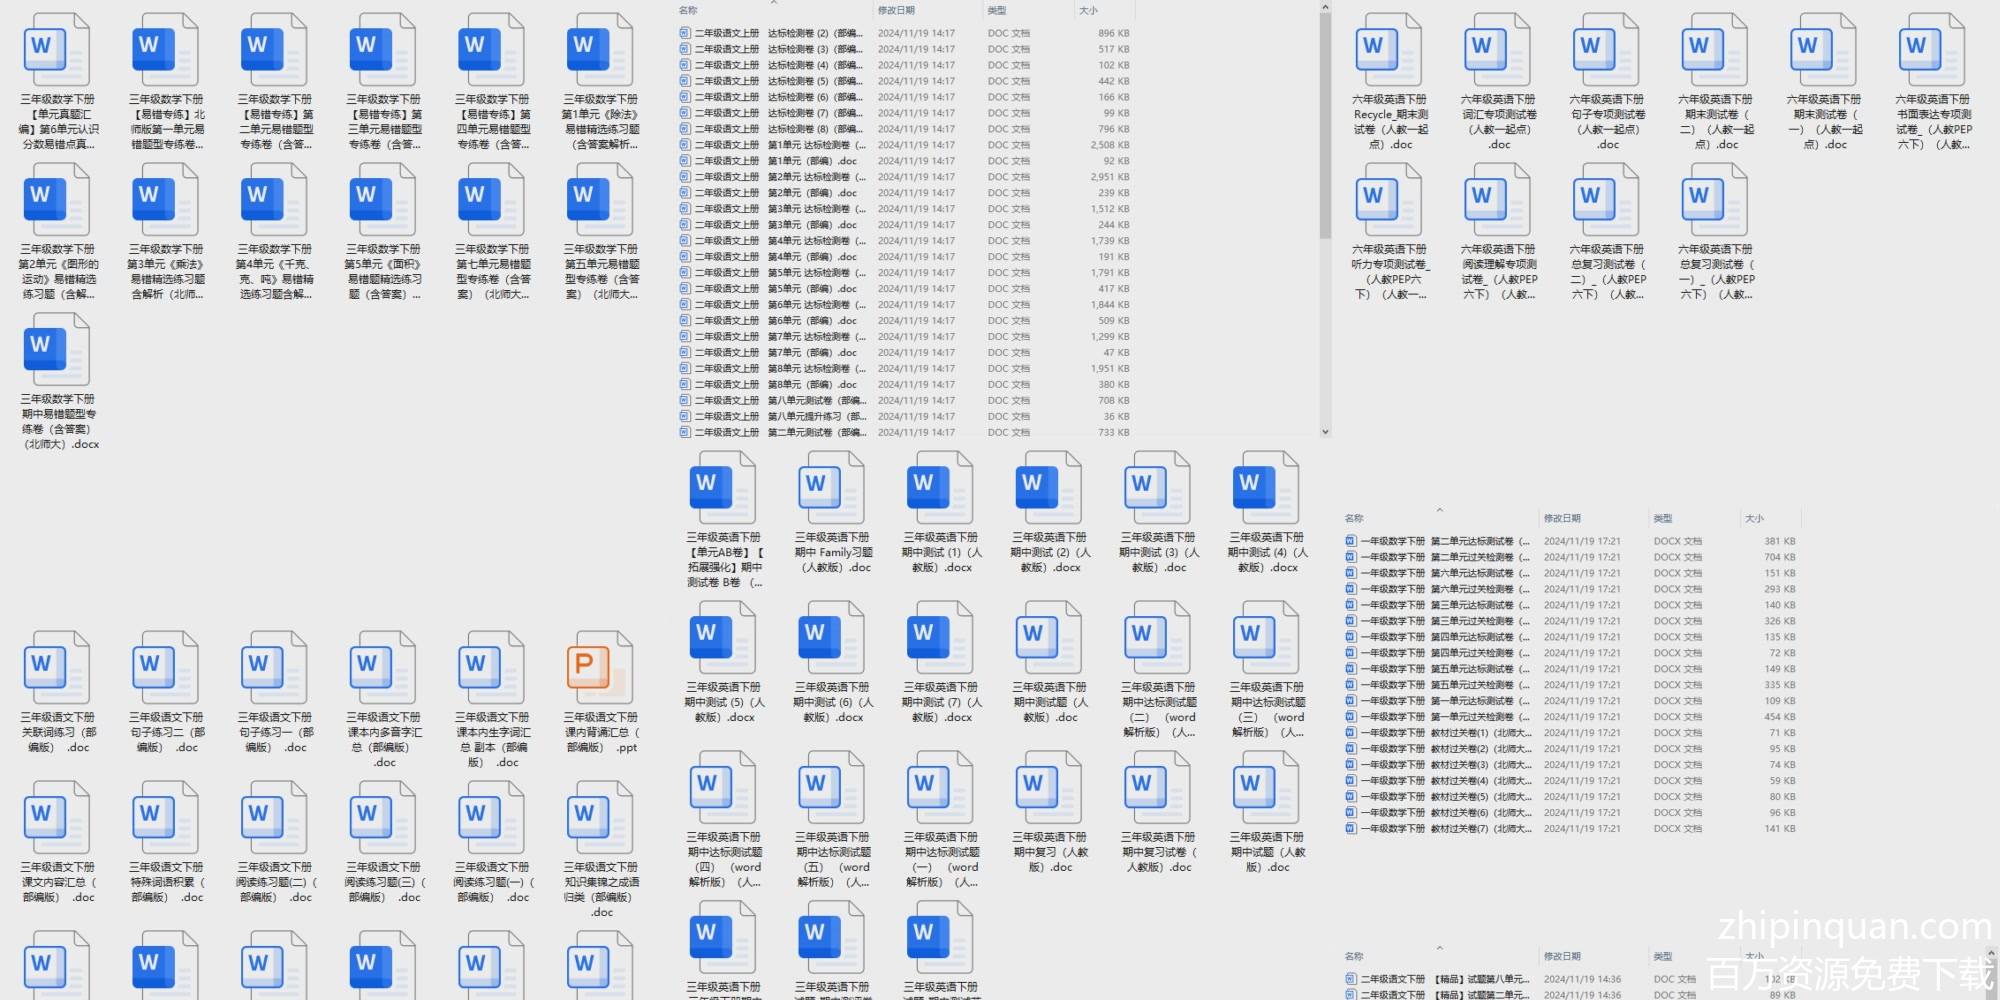Click scroll-down arrow of 二年级语文上册 list

click(1325, 432)
